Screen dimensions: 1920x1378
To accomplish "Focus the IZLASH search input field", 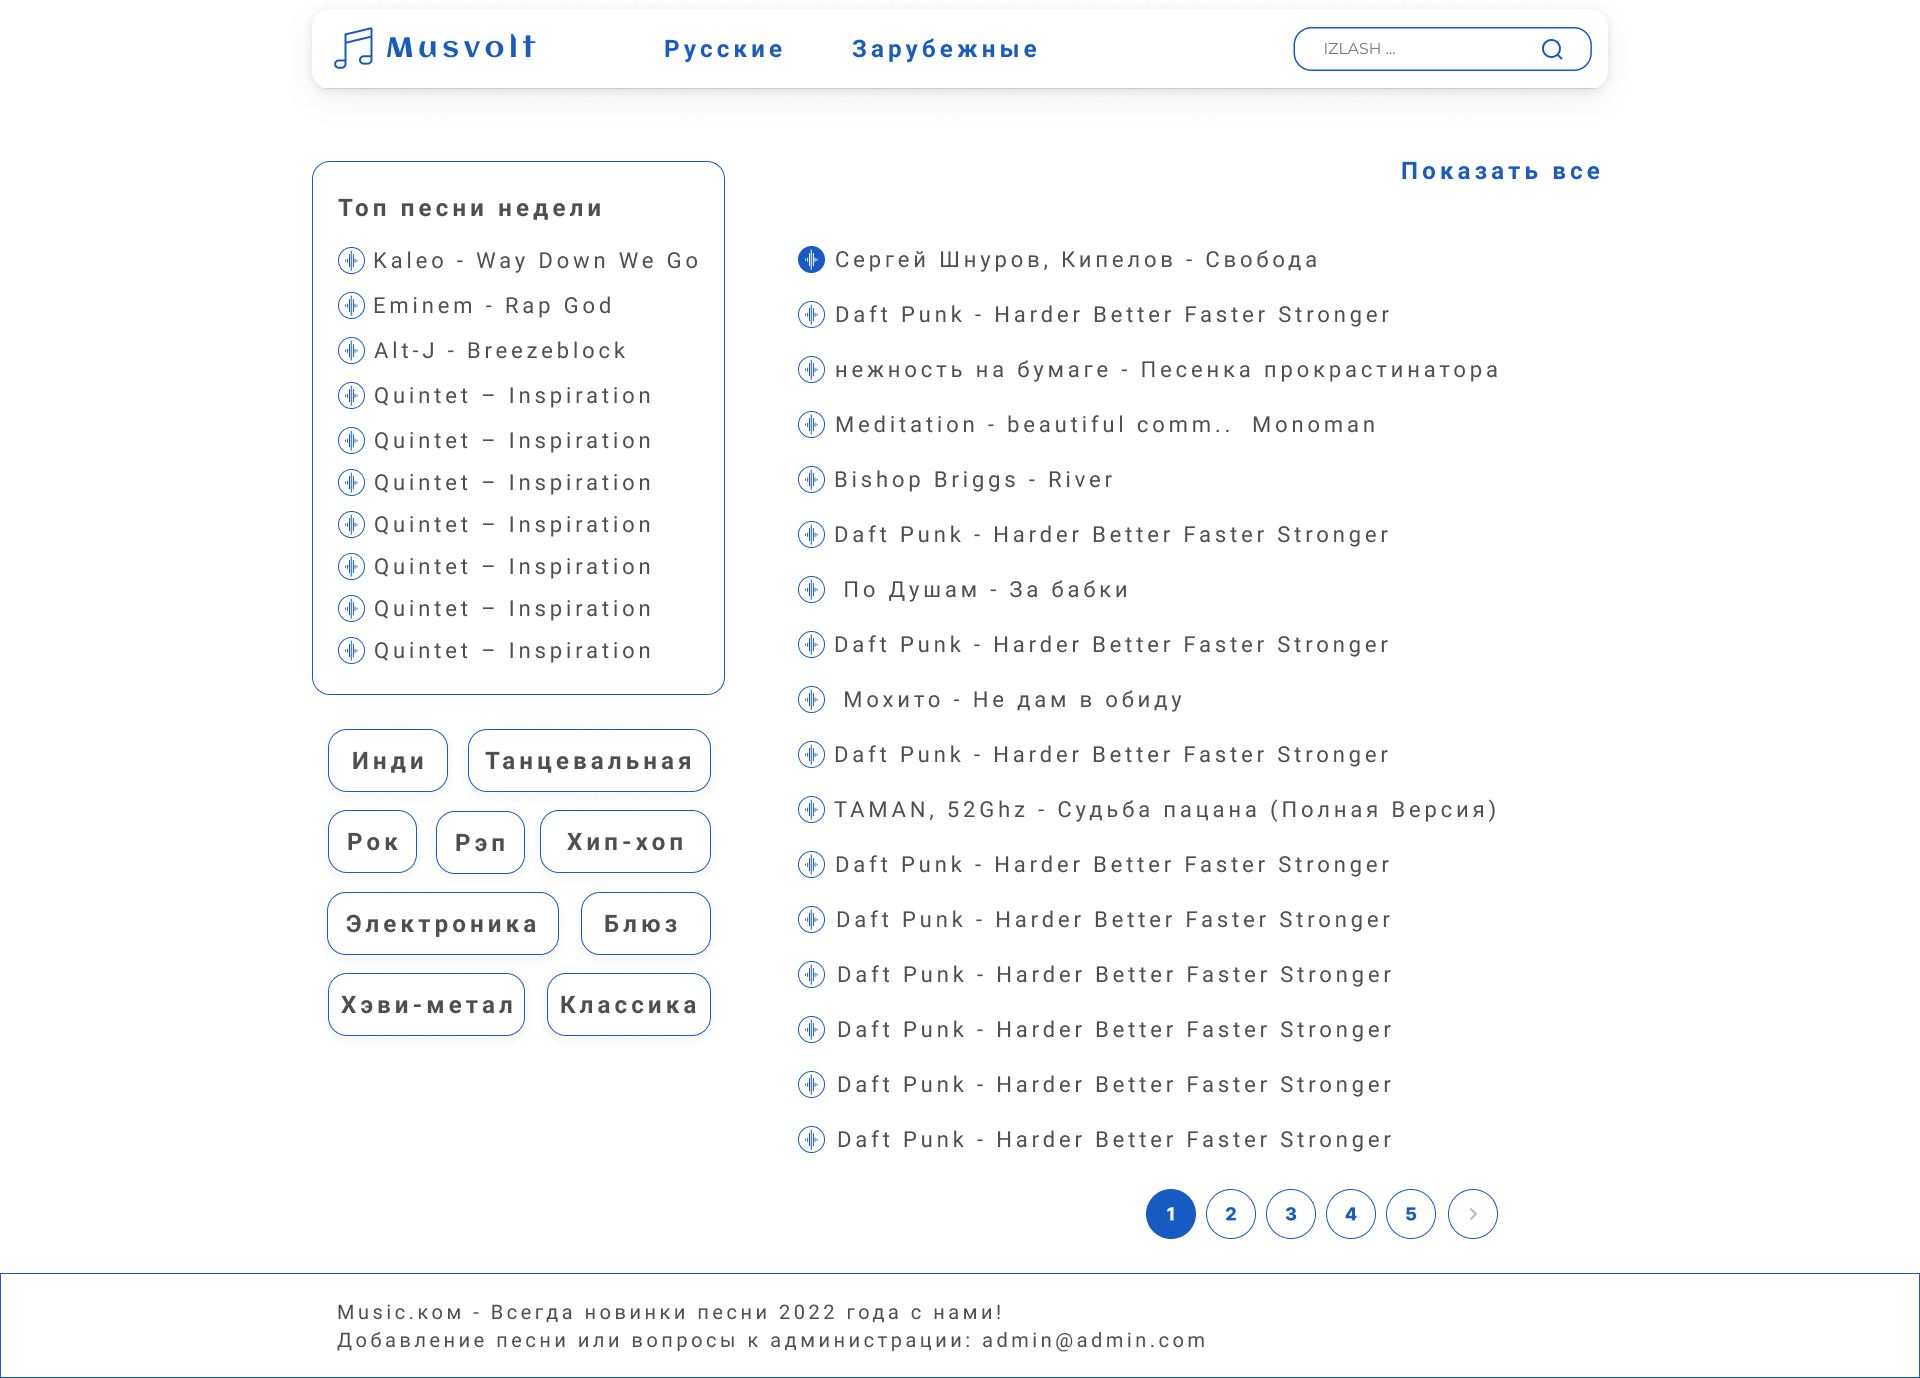I will click(x=1420, y=49).
